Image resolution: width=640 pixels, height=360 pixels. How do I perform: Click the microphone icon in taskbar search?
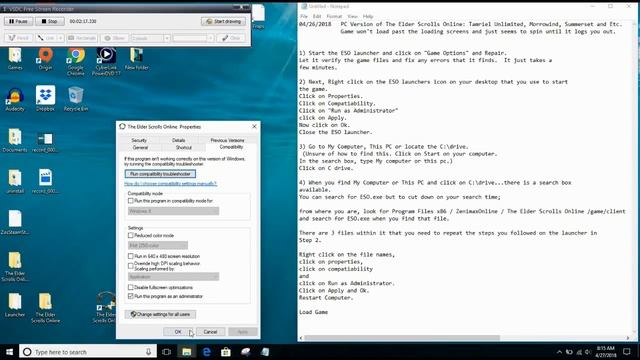(149, 351)
